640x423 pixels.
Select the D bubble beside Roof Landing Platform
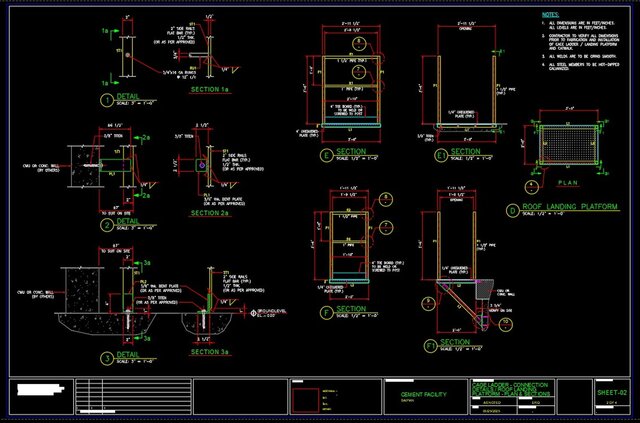click(512, 209)
